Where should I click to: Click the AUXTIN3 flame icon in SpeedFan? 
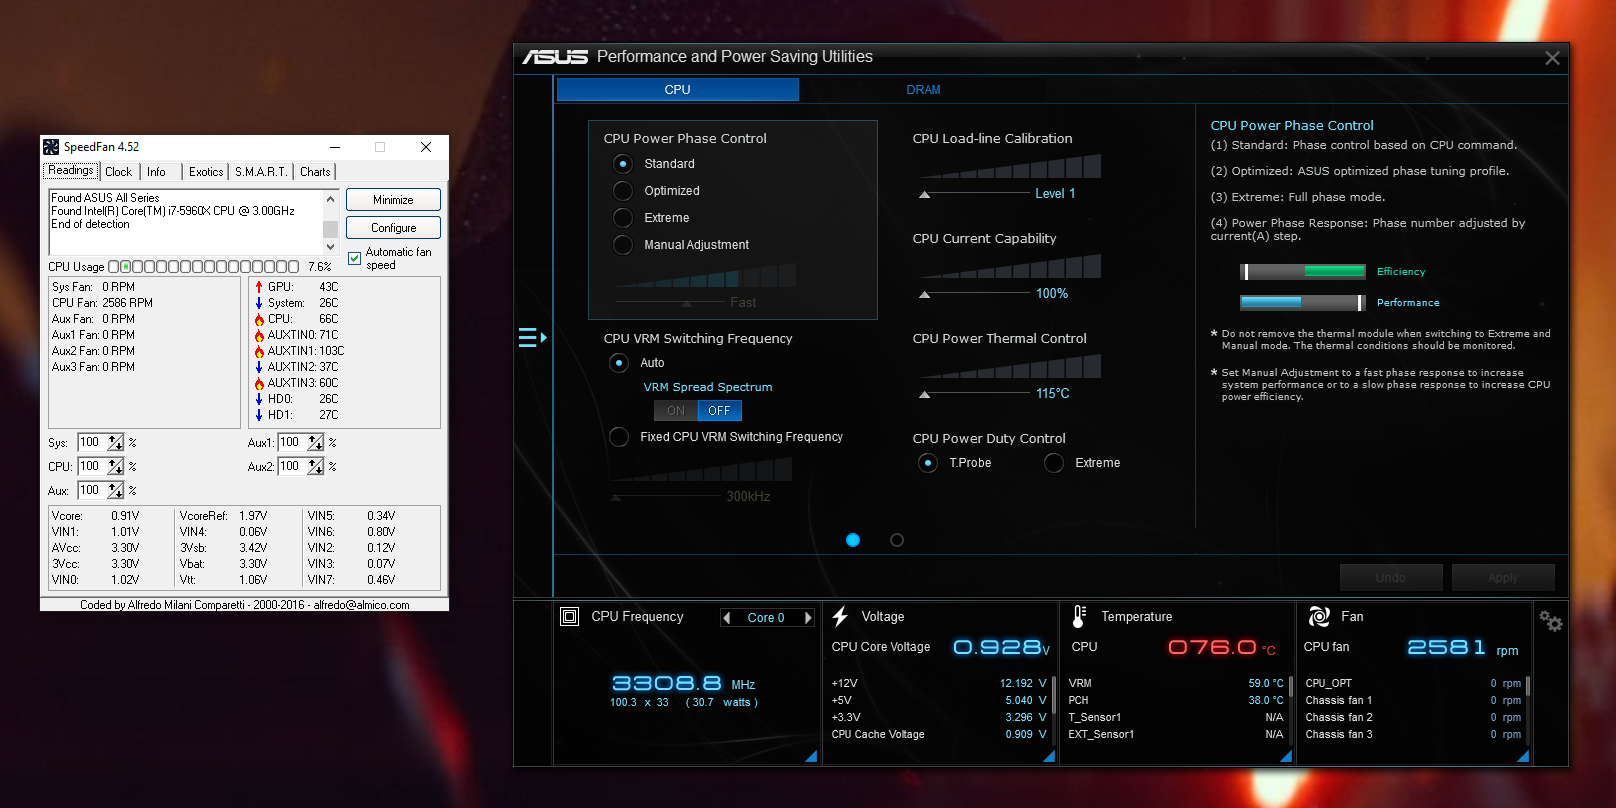pyautogui.click(x=259, y=383)
